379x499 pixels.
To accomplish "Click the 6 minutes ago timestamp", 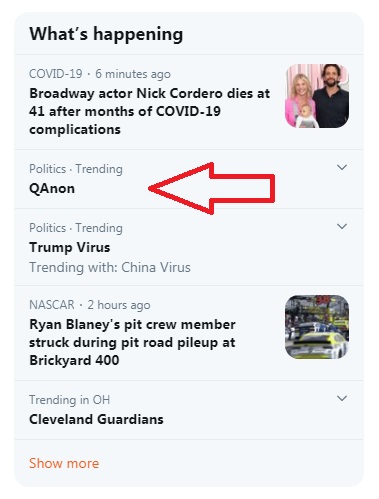I will point(133,74).
